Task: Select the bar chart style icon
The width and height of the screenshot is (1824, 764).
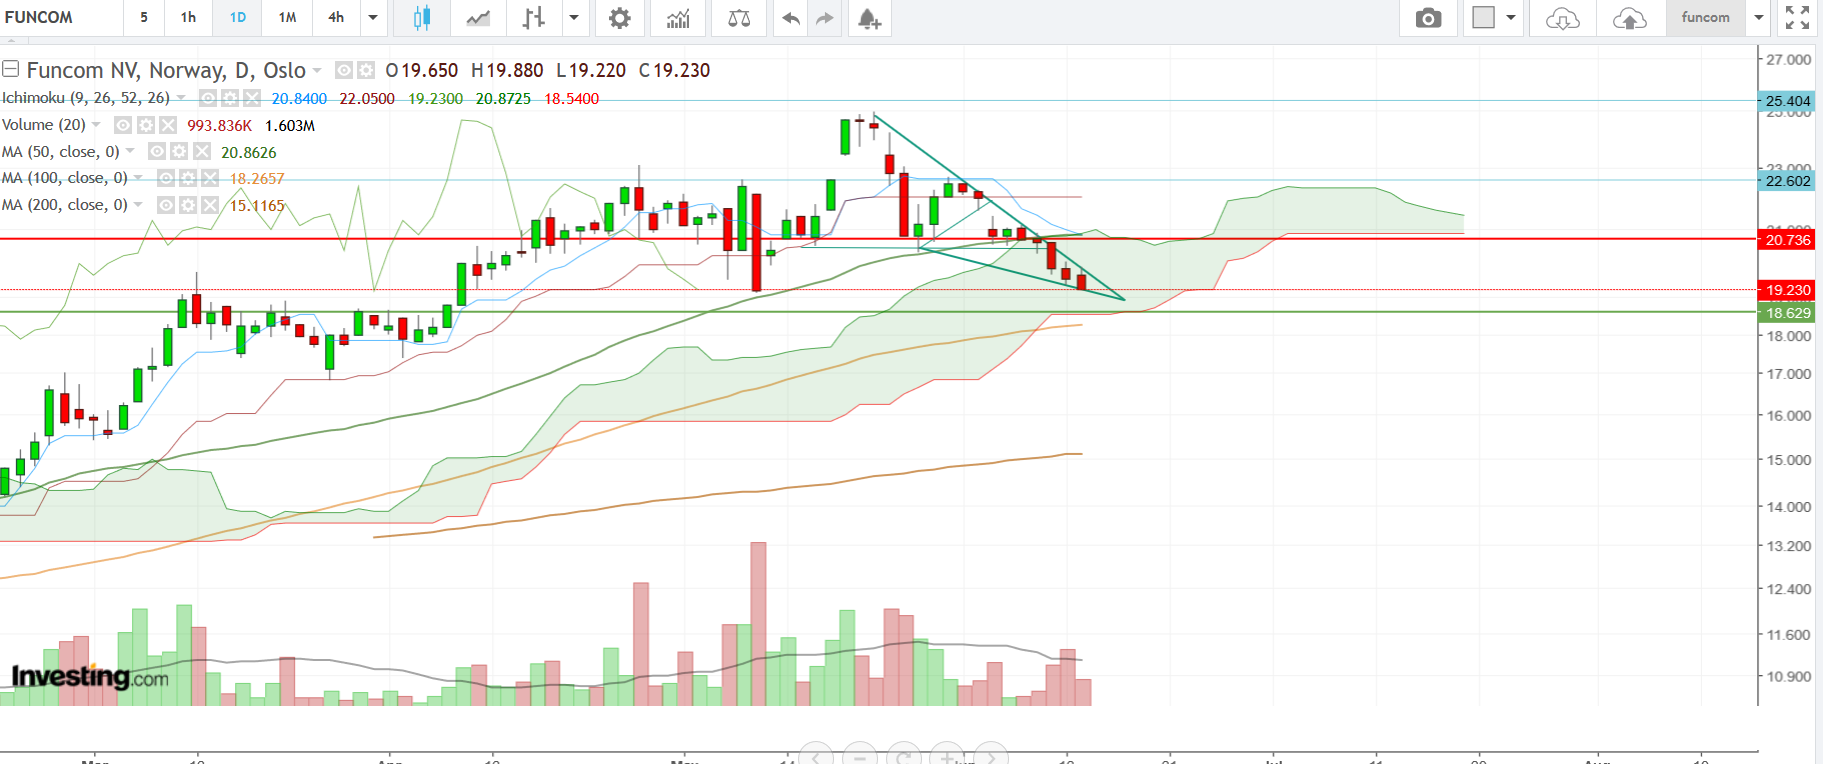Action: [534, 18]
